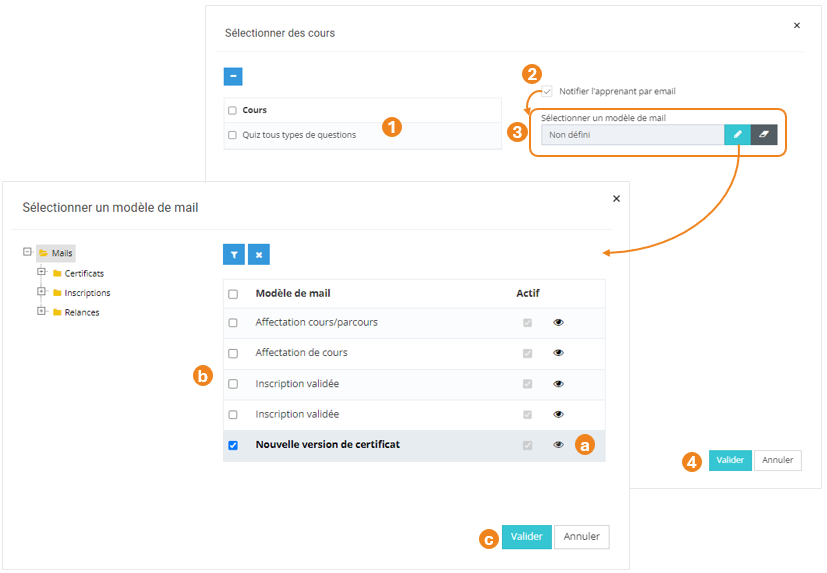This screenshot has width=827, height=573.
Task: Uncheck 'Nouvelle version de certificat' template
Action: 233,445
